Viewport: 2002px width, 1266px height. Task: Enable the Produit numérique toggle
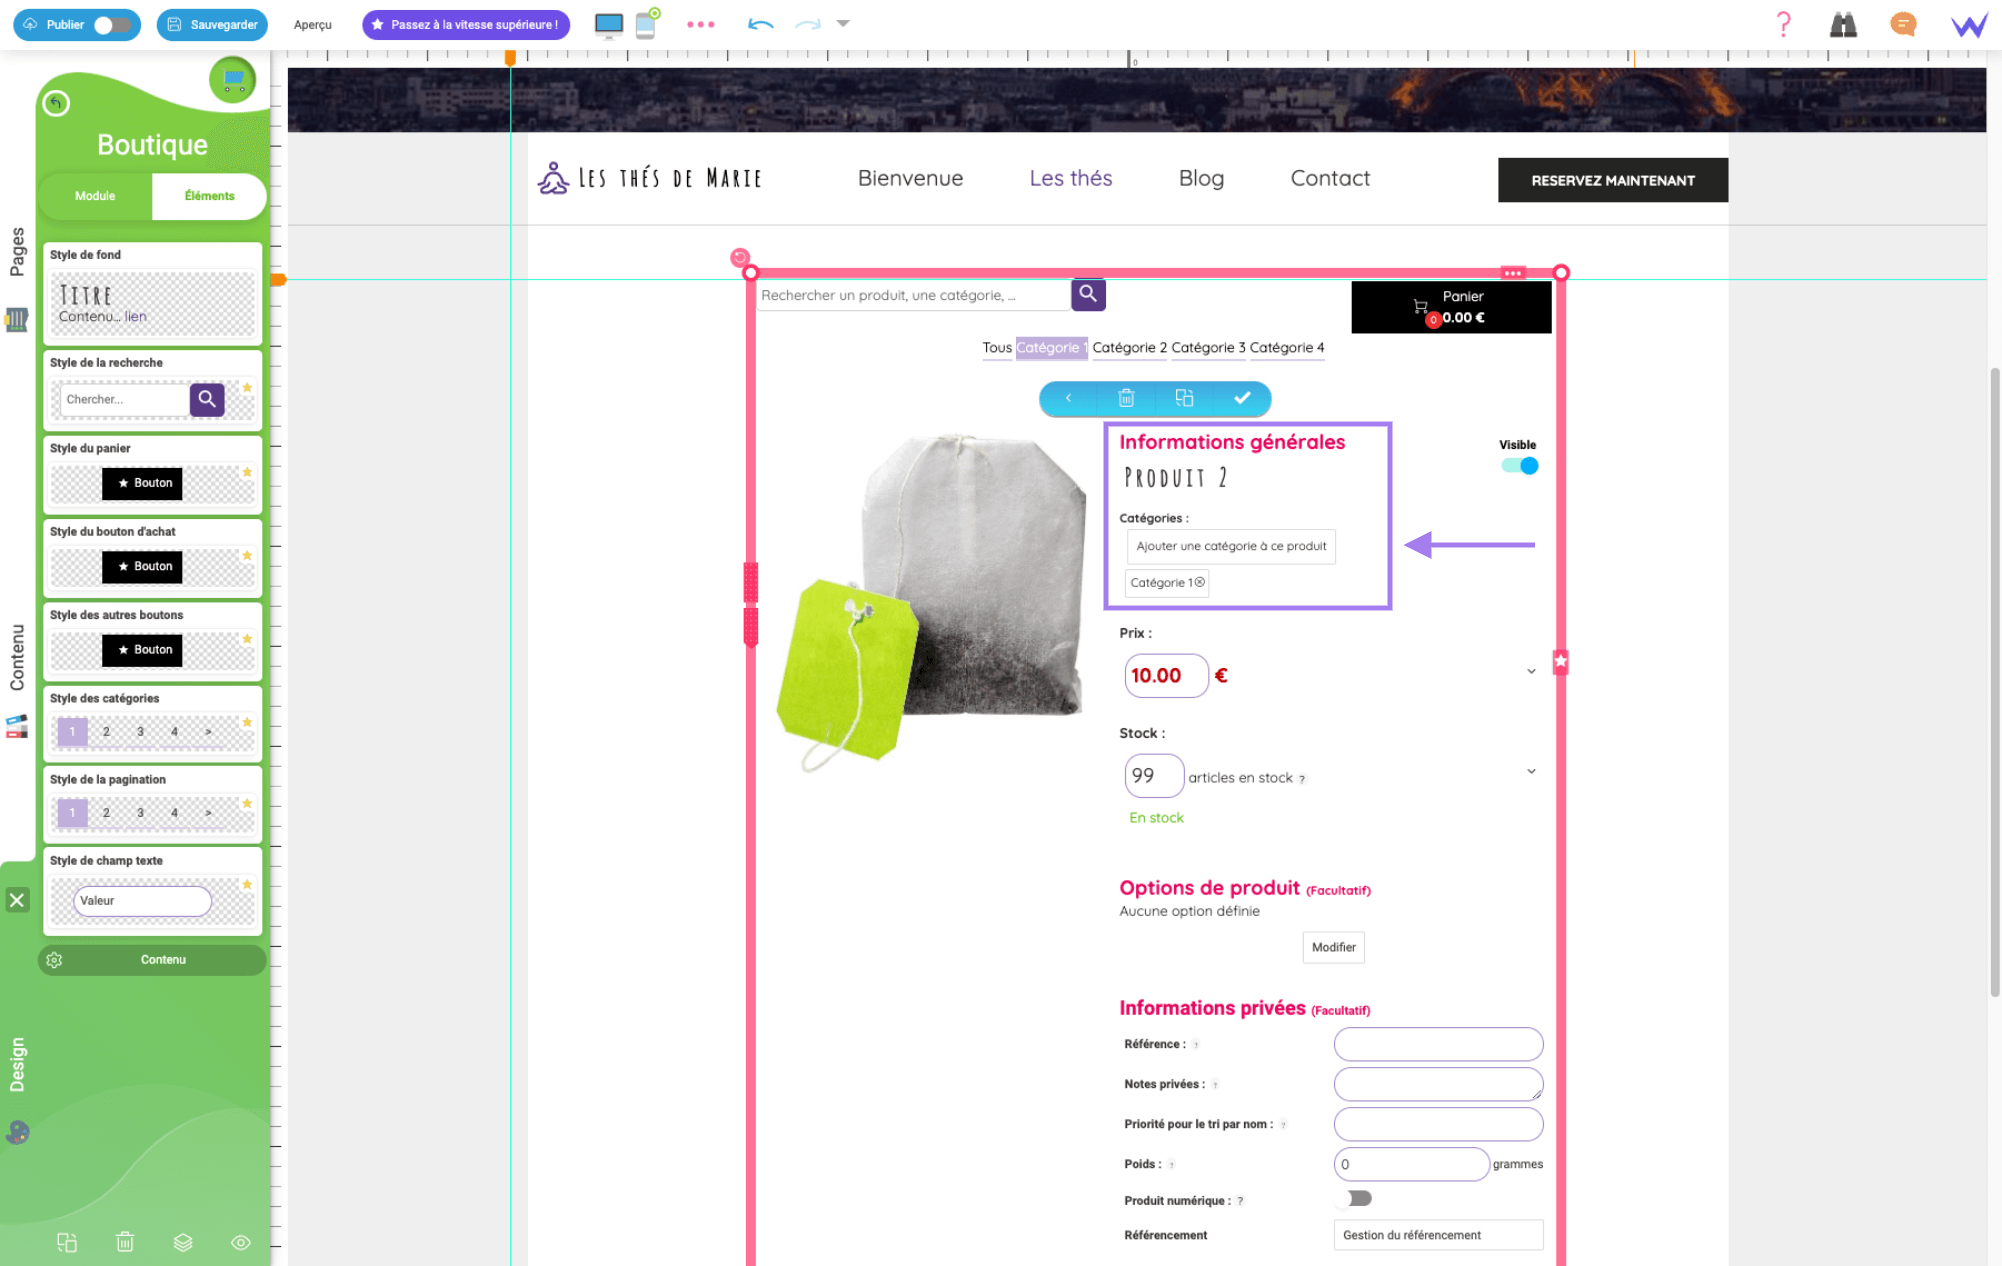1357,1198
